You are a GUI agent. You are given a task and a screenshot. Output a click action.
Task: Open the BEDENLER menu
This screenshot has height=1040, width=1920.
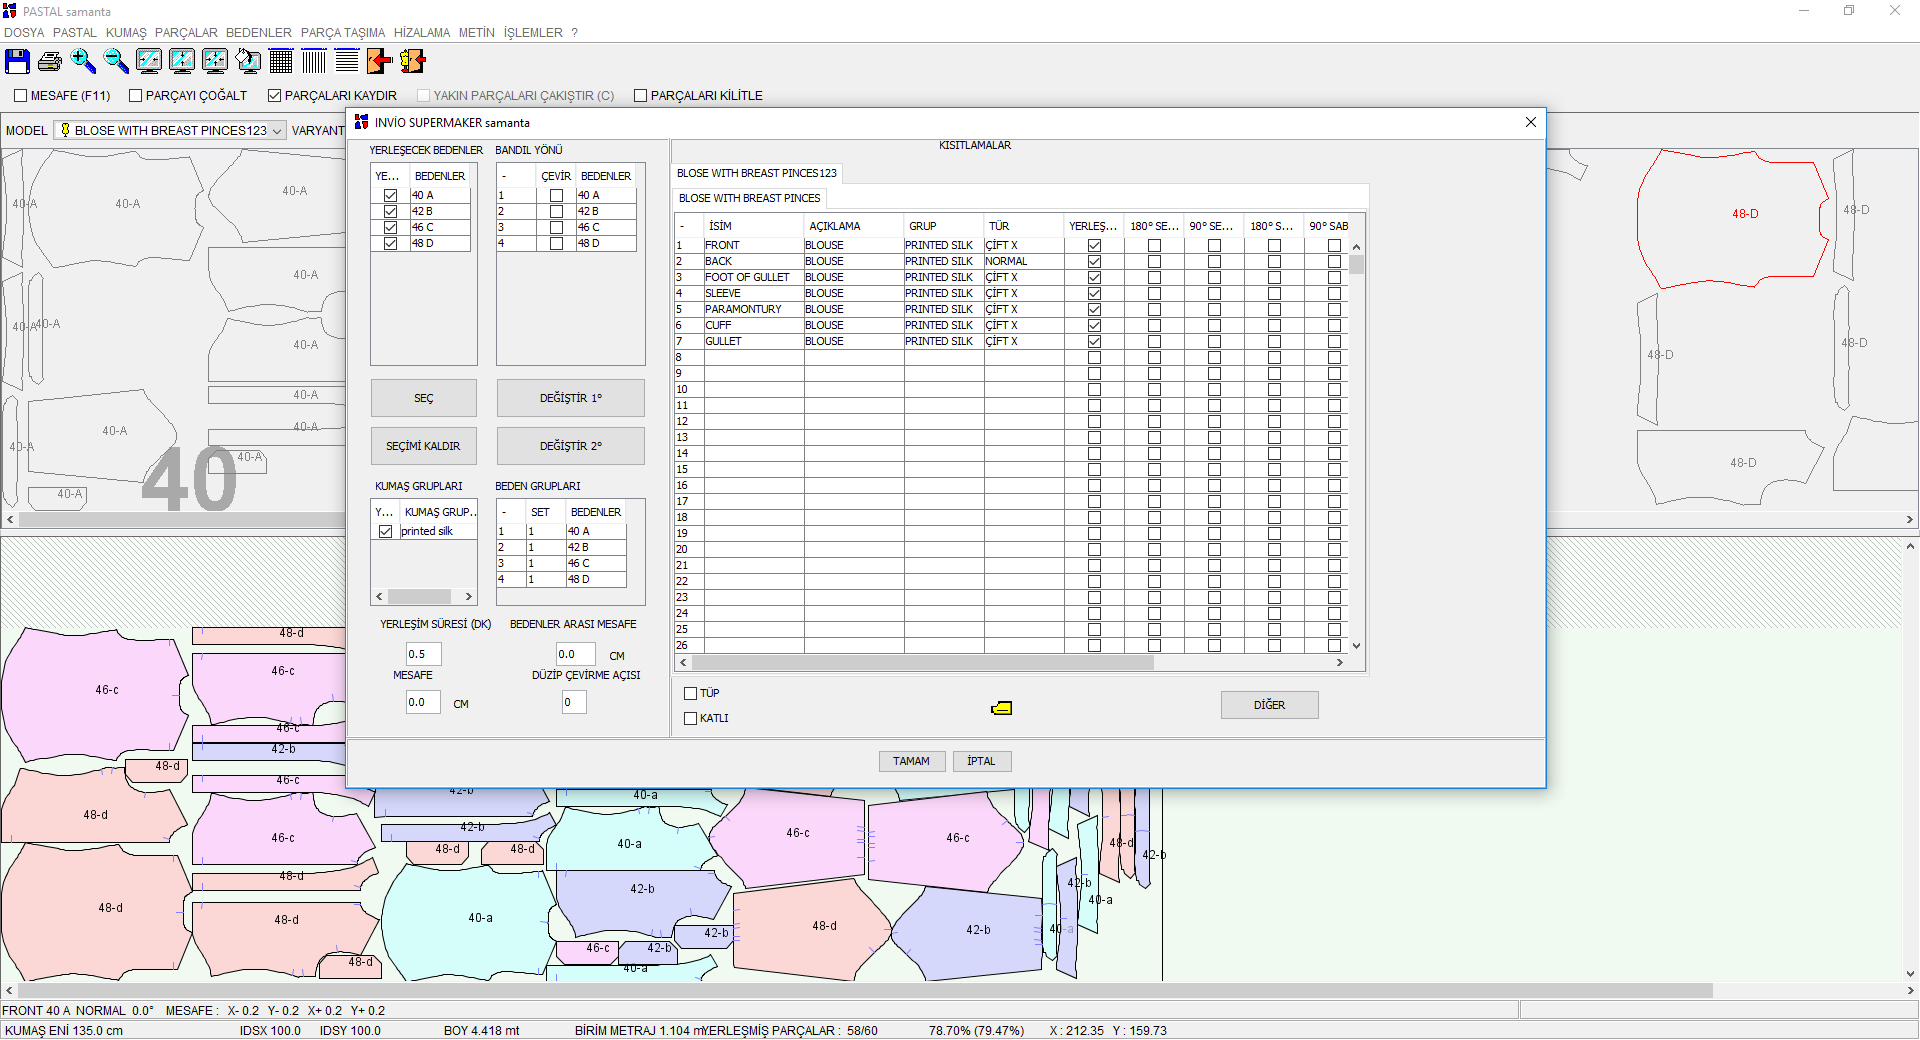pyautogui.click(x=258, y=33)
